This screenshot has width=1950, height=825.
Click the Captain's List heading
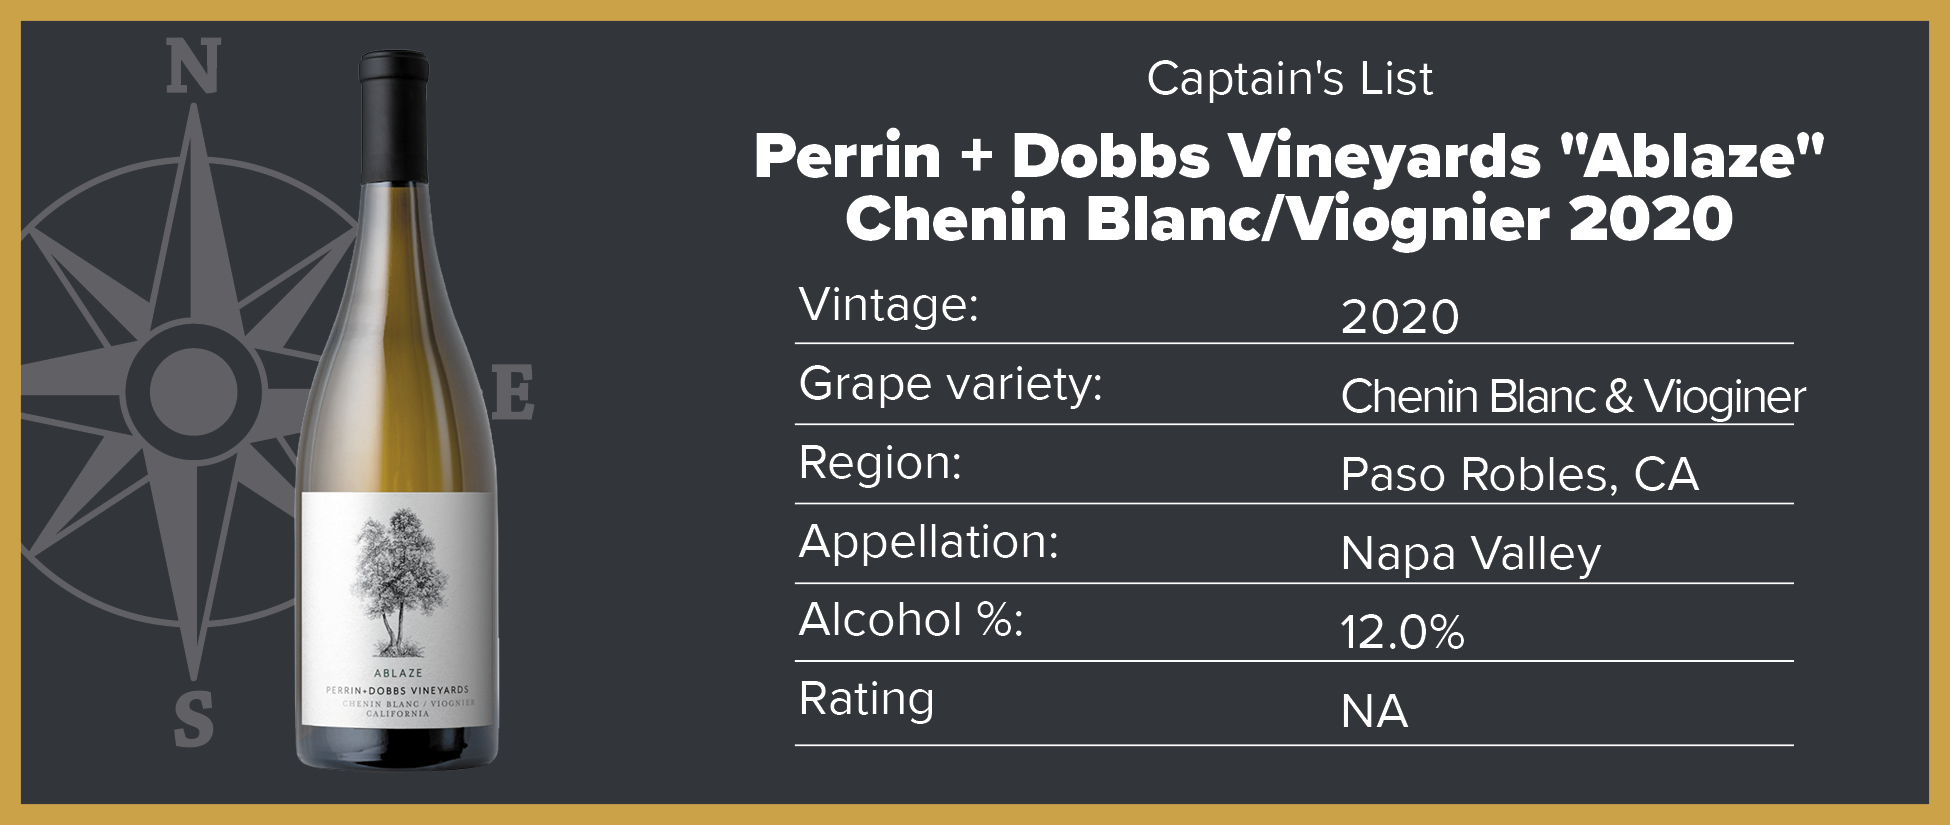pyautogui.click(x=1290, y=79)
